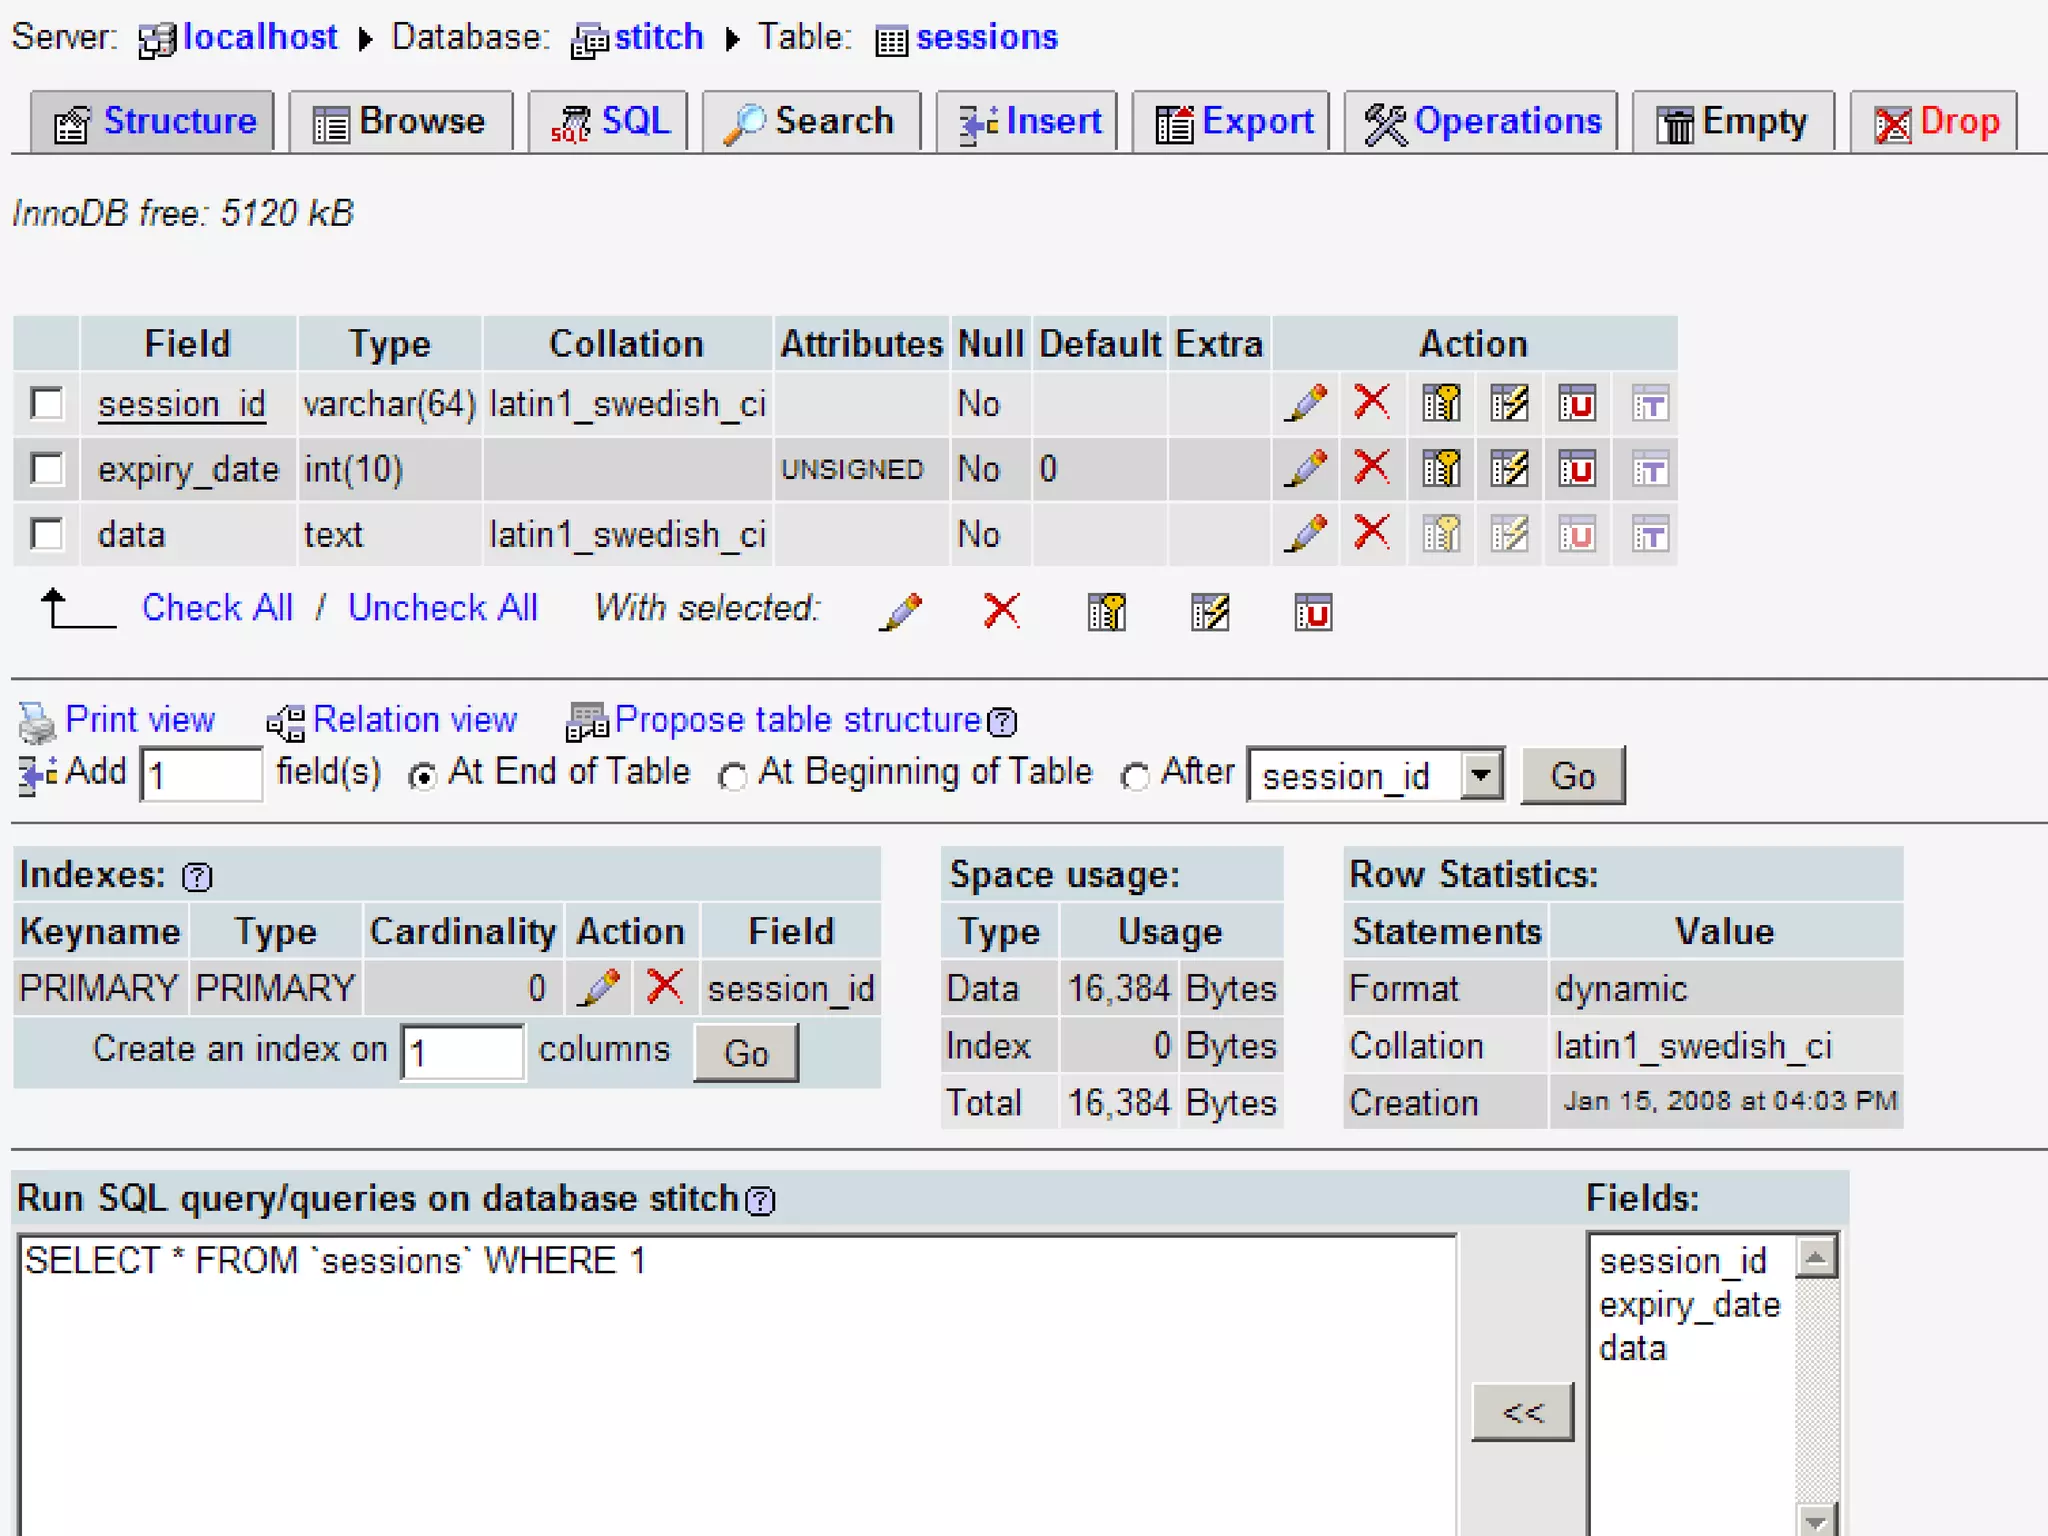
Task: Set primary key icon on session_id row
Action: click(1441, 403)
